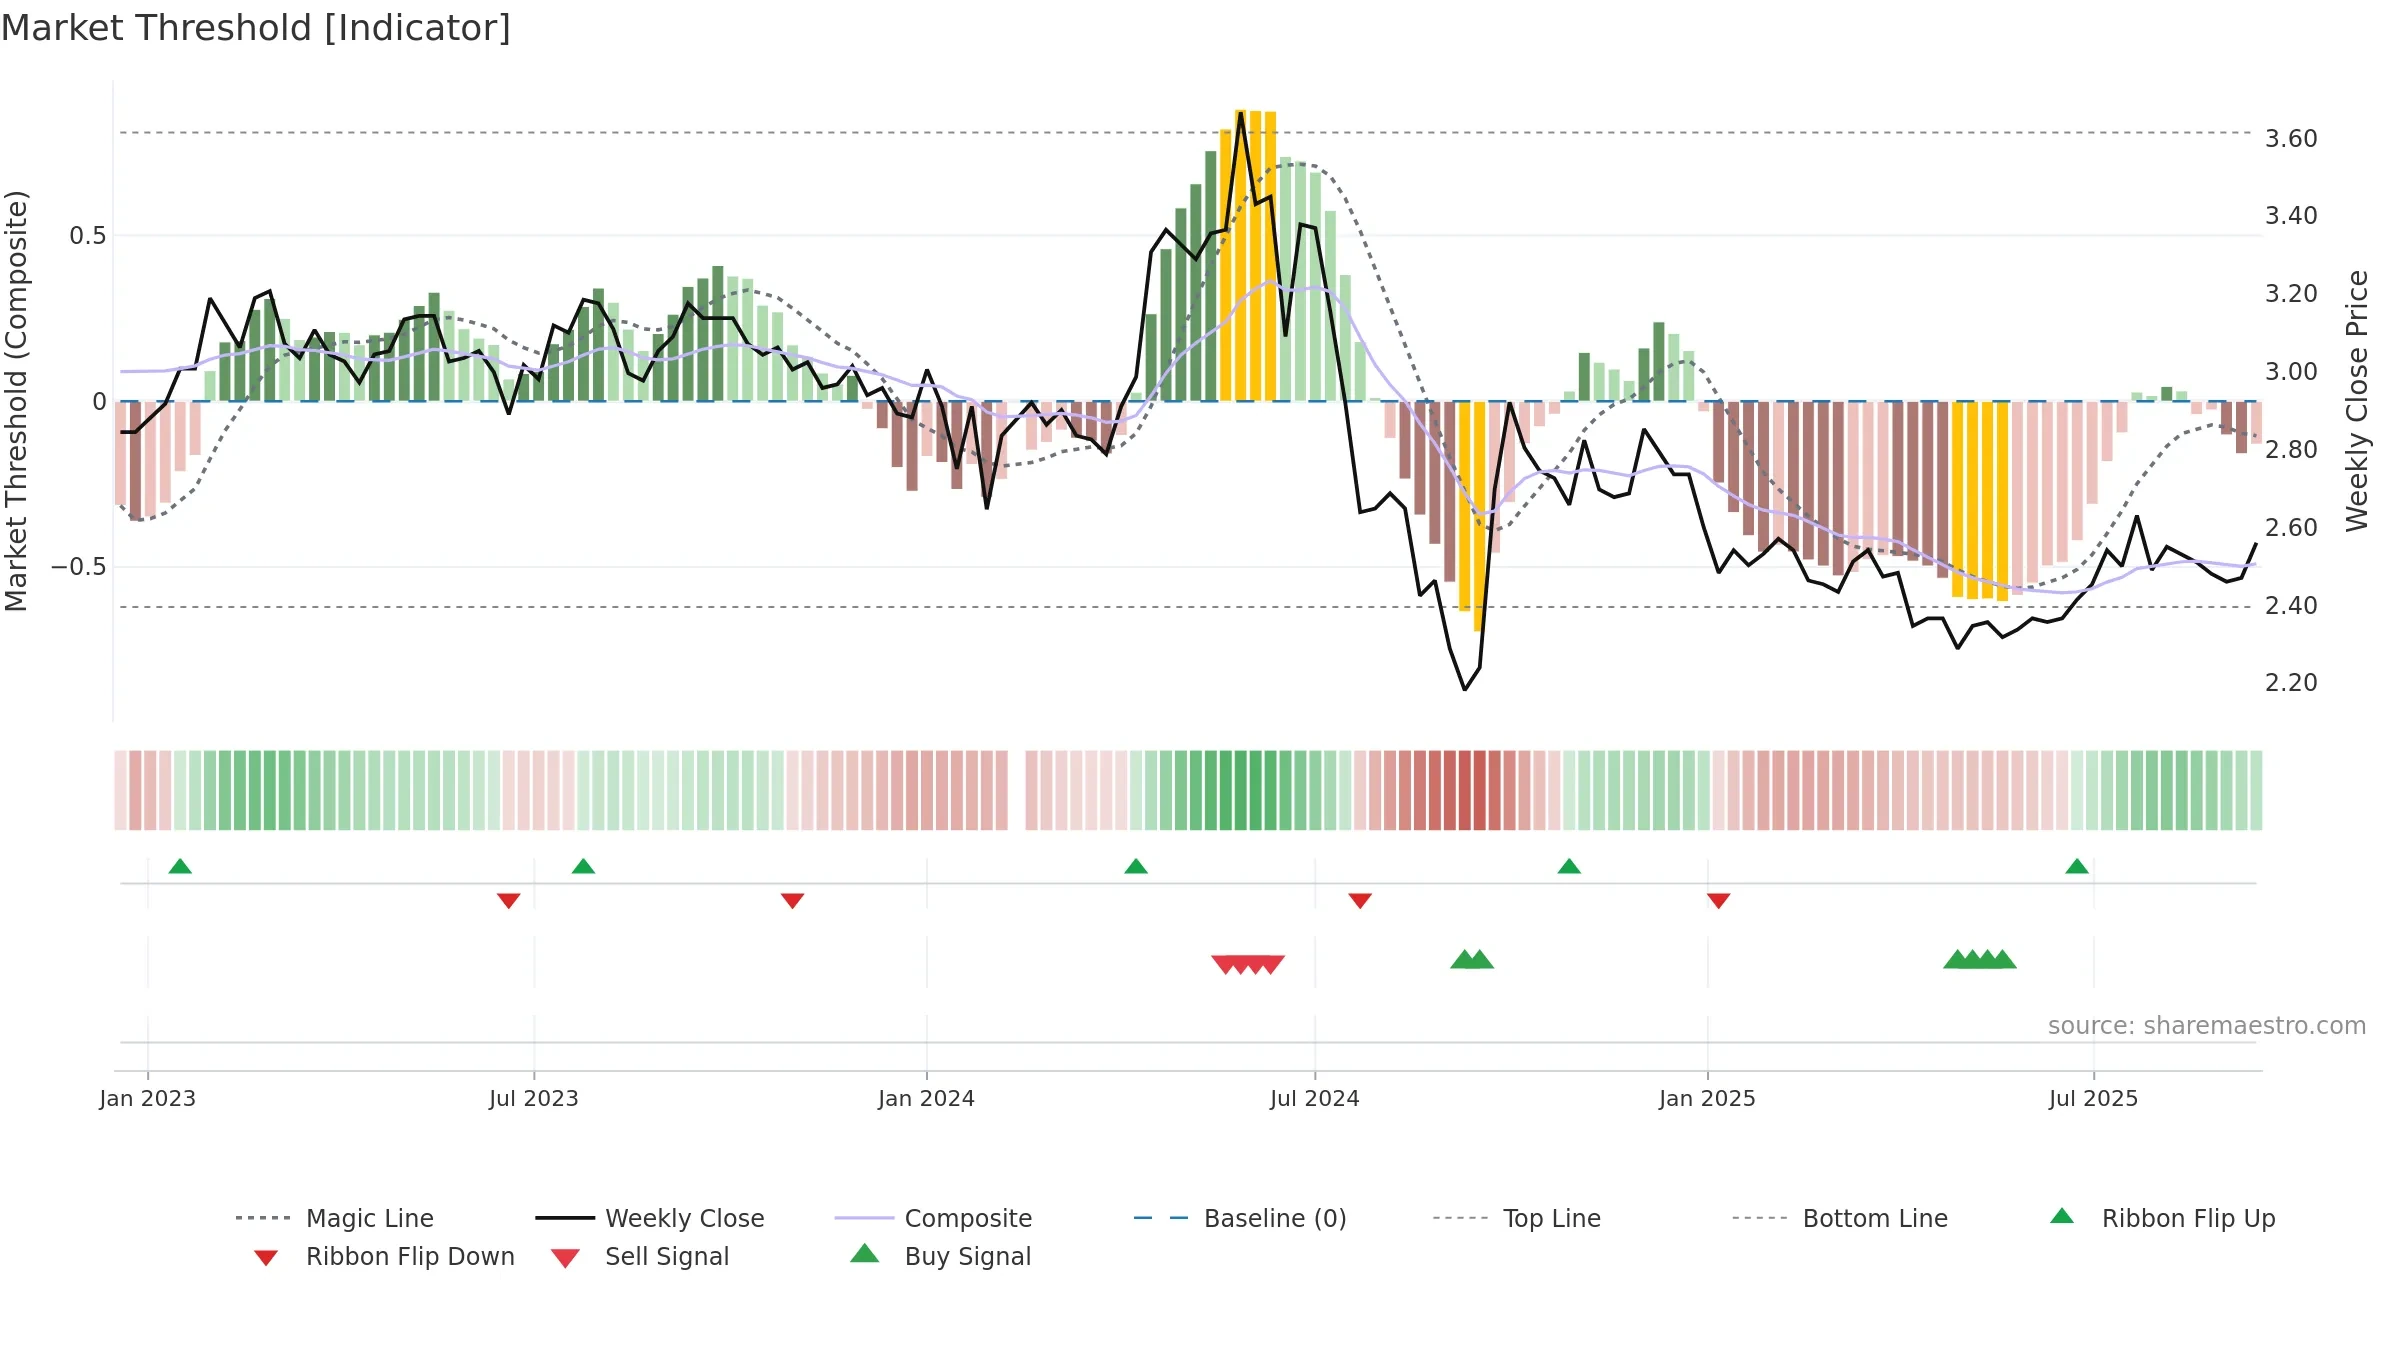Click the 2.20 price axis label
The width and height of the screenshot is (2400, 1350).
[x=2291, y=683]
